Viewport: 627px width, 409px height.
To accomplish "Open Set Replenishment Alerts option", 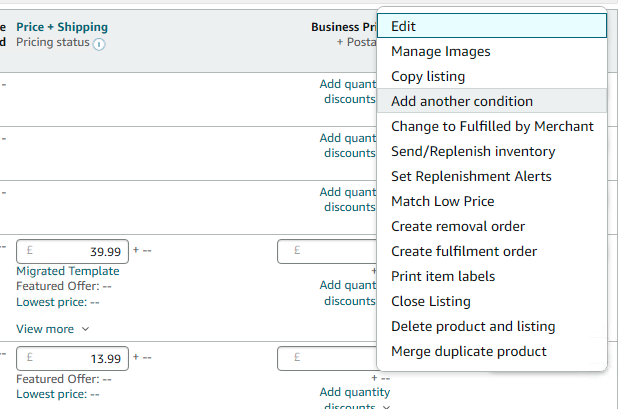I will click(x=471, y=176).
